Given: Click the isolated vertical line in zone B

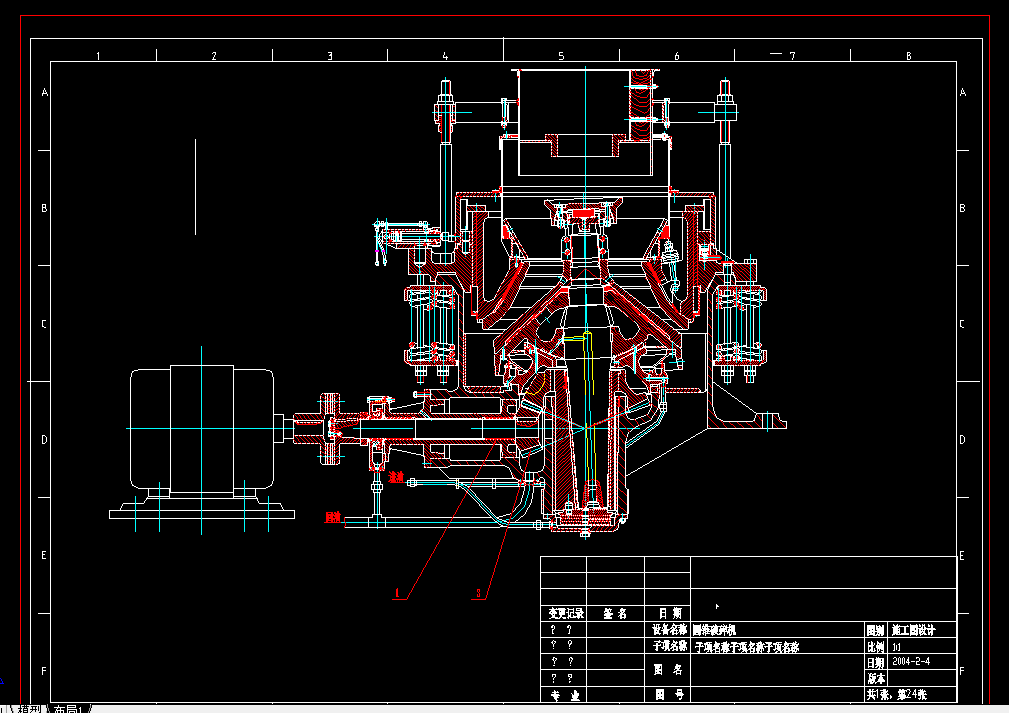Looking at the screenshot, I should pyautogui.click(x=195, y=187).
